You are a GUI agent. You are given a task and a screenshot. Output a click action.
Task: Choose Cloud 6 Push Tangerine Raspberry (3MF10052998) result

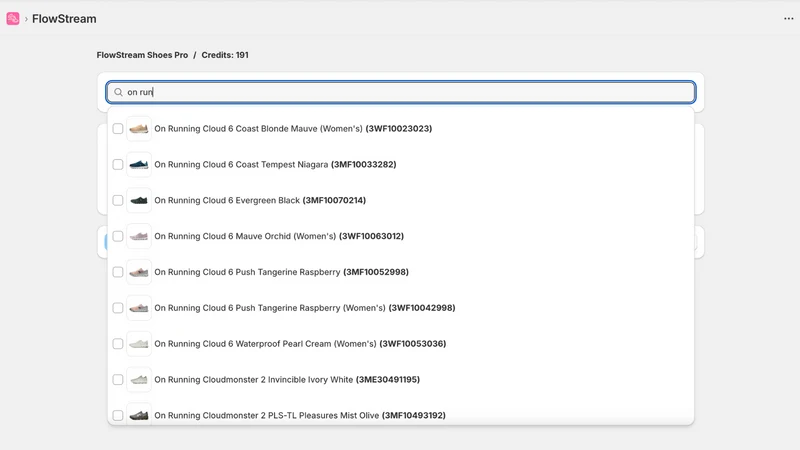[x=401, y=272]
